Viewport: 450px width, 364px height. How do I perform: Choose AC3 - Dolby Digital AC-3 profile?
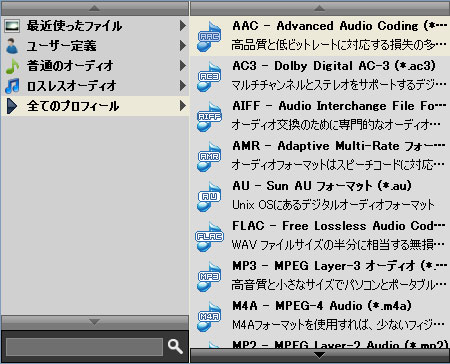point(320,76)
